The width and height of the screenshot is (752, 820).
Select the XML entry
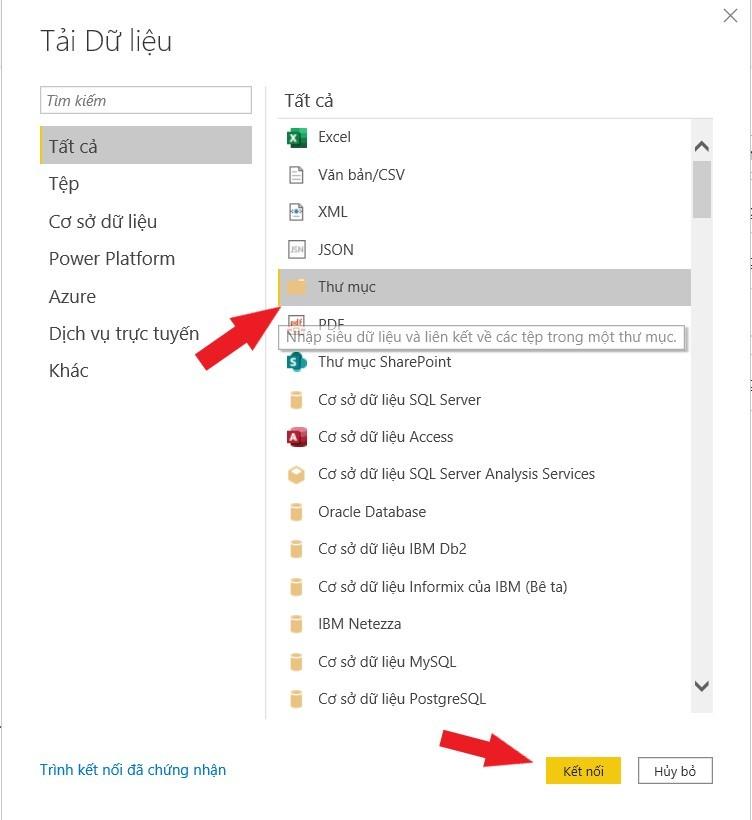pos(484,212)
